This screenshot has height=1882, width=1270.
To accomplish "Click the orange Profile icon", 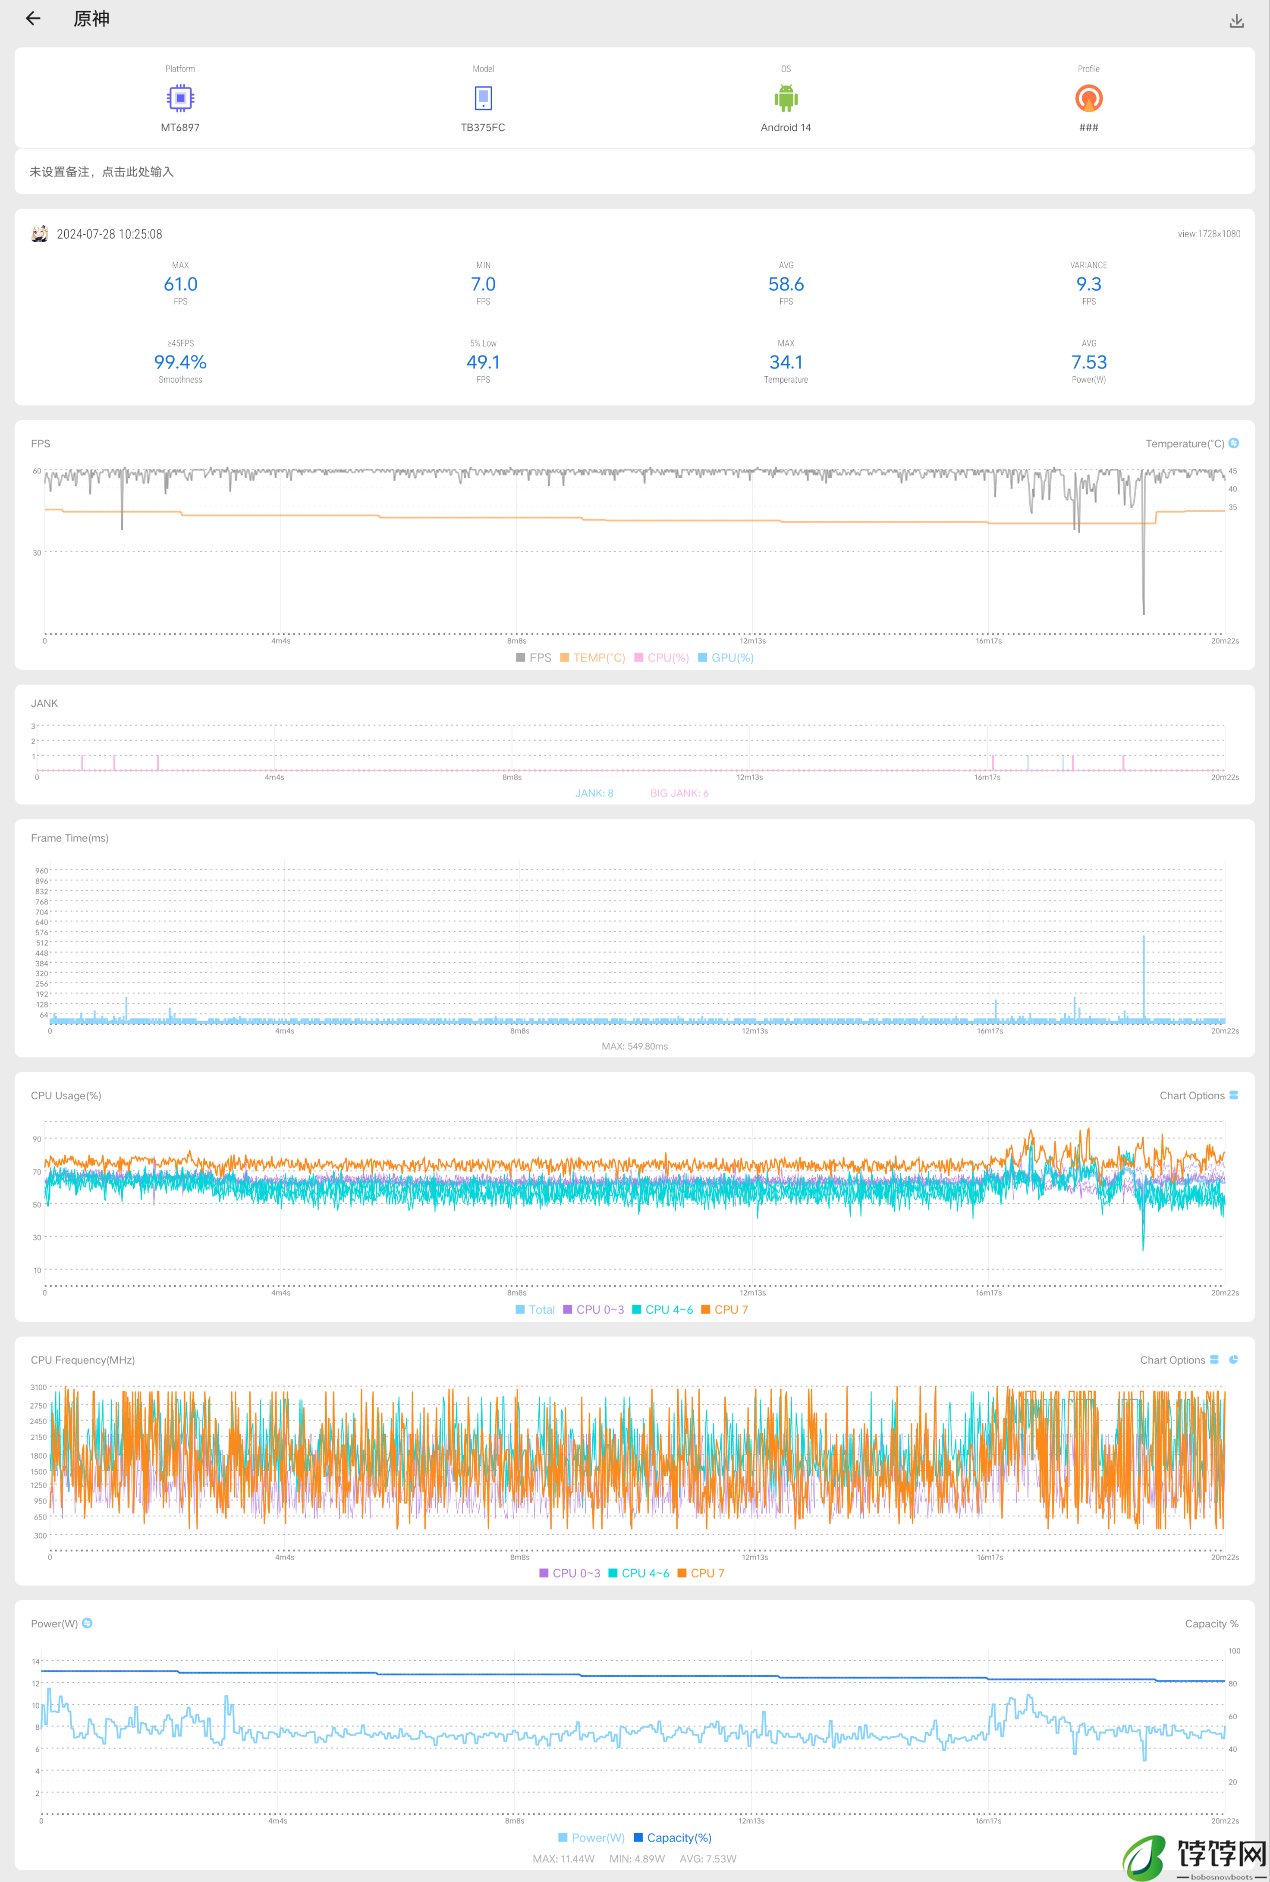I will pyautogui.click(x=1089, y=98).
